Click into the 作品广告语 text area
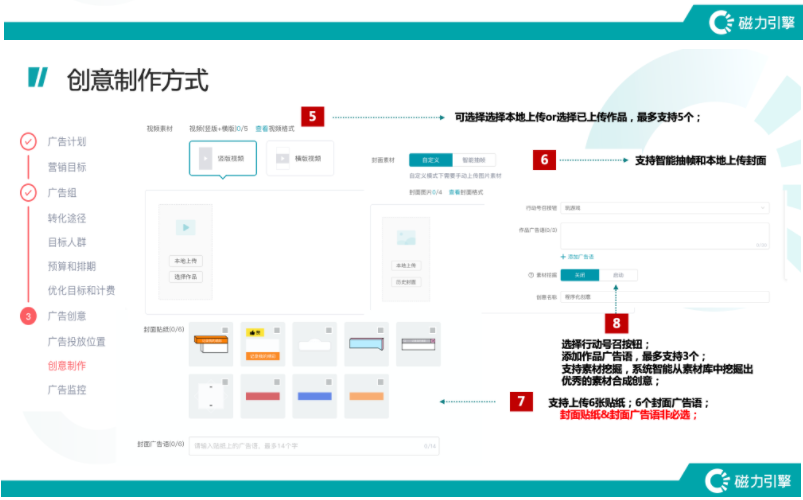 tap(665, 236)
